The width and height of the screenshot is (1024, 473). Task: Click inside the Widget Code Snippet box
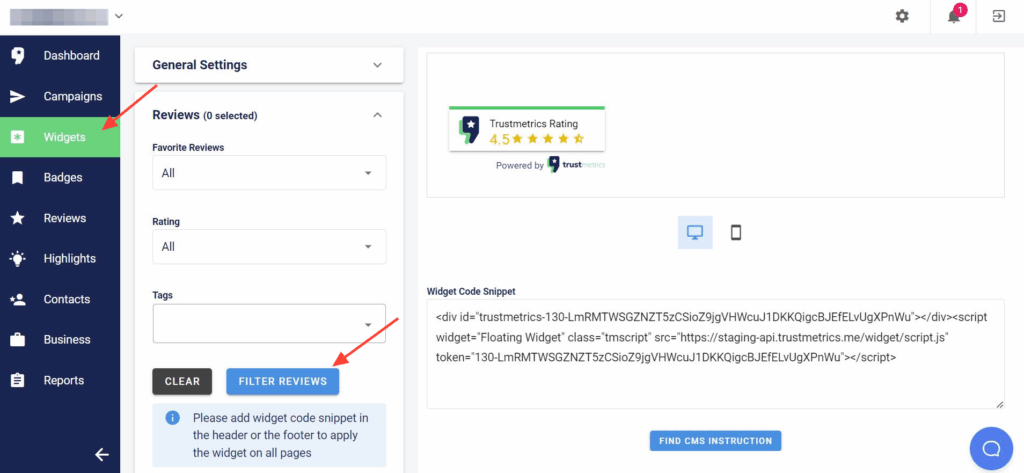[715, 354]
